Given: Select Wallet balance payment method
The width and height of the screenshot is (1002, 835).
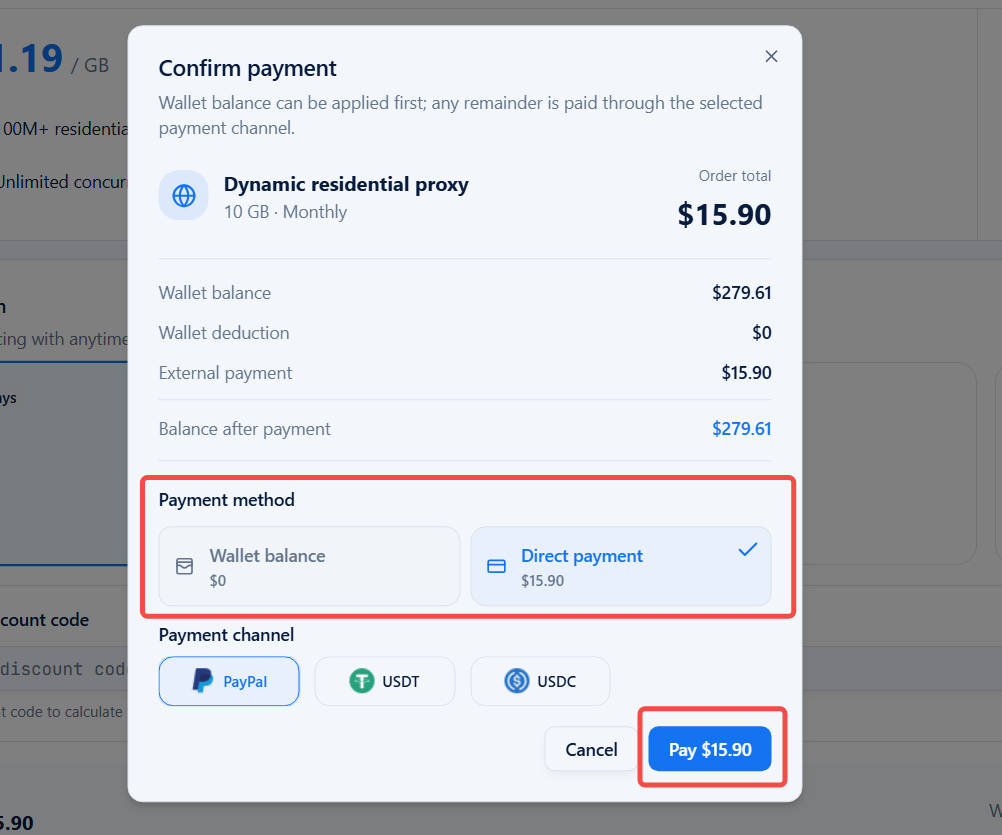Looking at the screenshot, I should point(309,566).
